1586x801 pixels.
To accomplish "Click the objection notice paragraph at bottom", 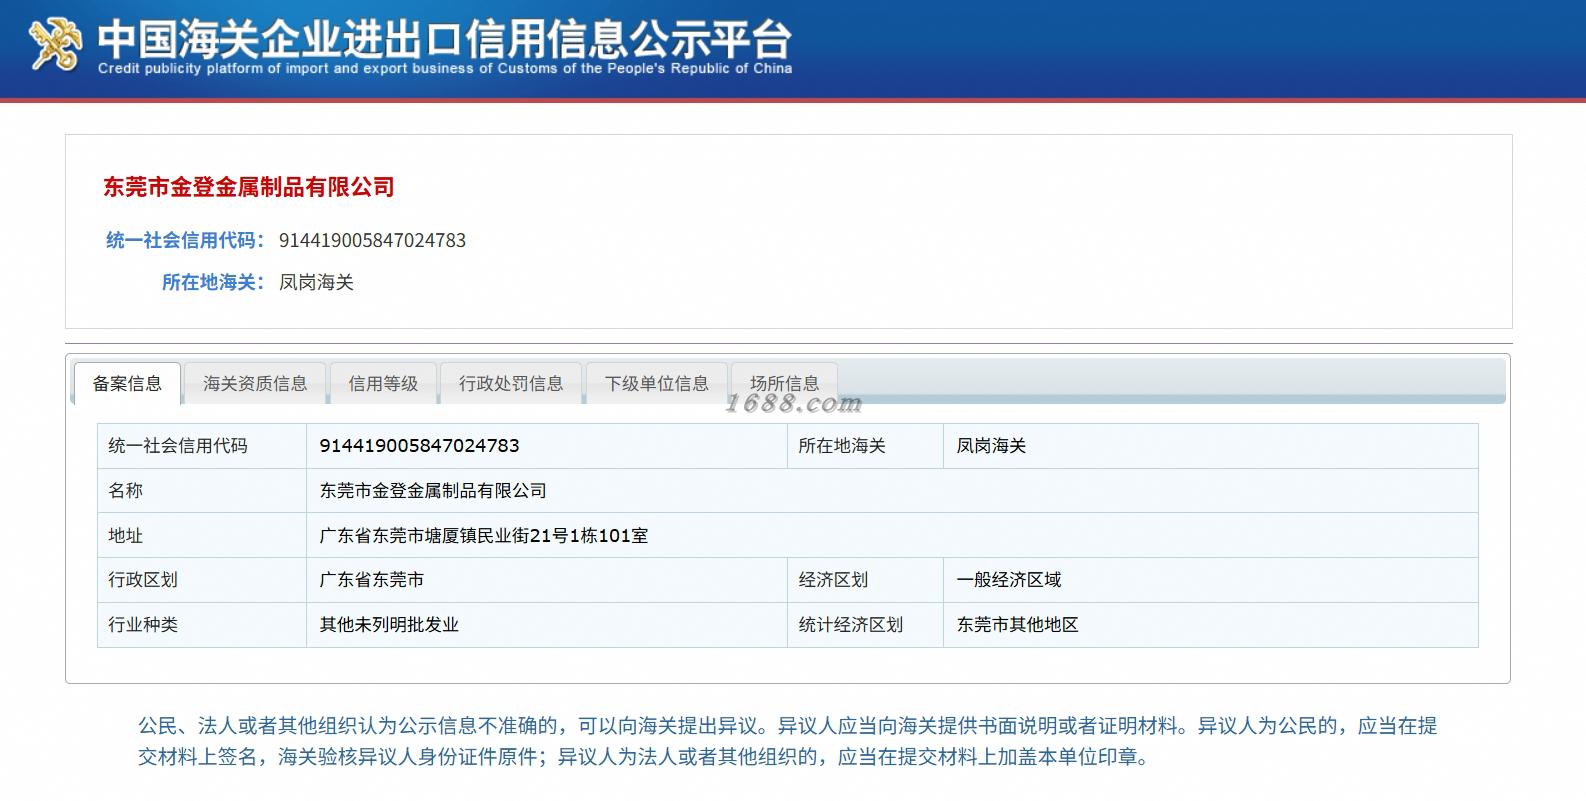I will tap(788, 741).
